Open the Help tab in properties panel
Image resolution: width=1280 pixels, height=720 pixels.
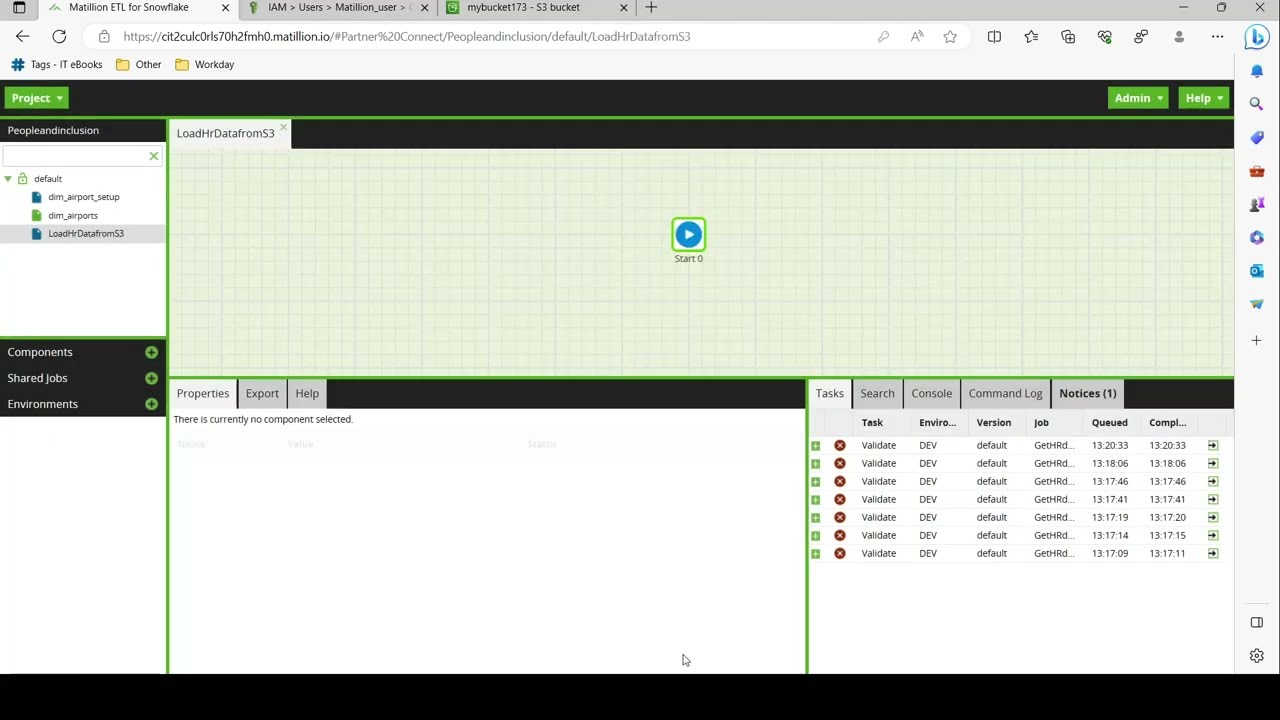[307, 394]
